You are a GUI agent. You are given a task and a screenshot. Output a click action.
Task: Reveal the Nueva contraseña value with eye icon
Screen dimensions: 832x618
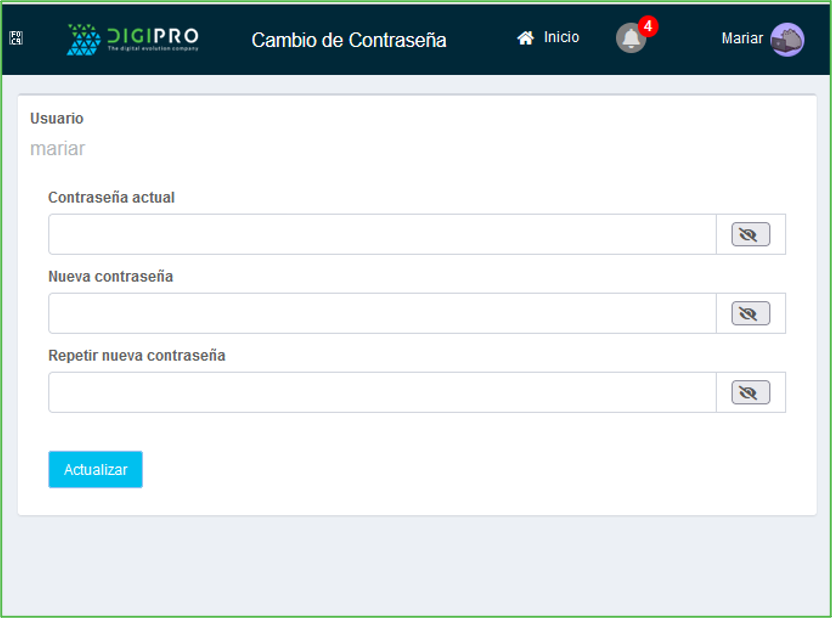point(750,314)
